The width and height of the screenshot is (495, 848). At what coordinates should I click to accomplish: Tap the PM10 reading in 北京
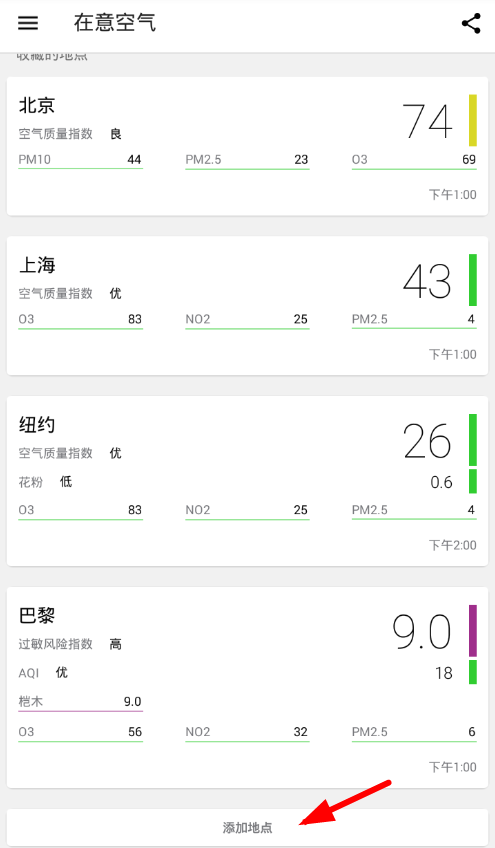tap(80, 161)
